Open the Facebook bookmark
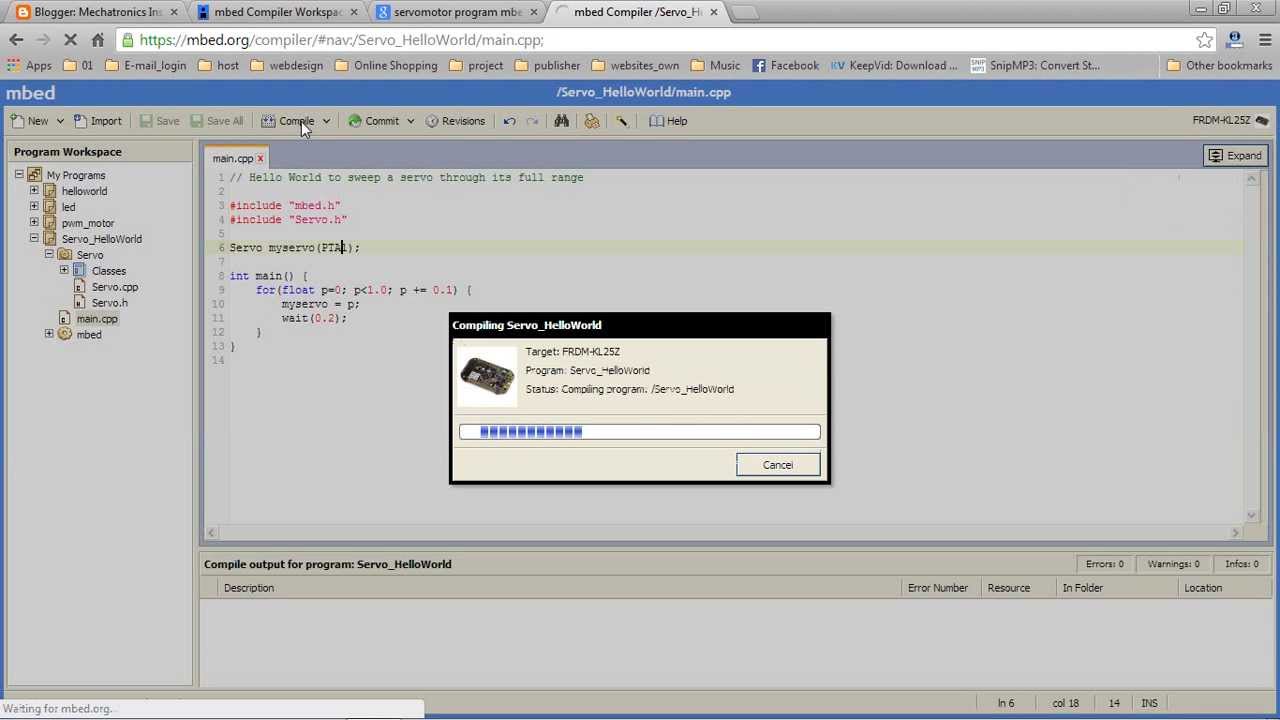Viewport: 1280px width, 720px height. (x=785, y=65)
